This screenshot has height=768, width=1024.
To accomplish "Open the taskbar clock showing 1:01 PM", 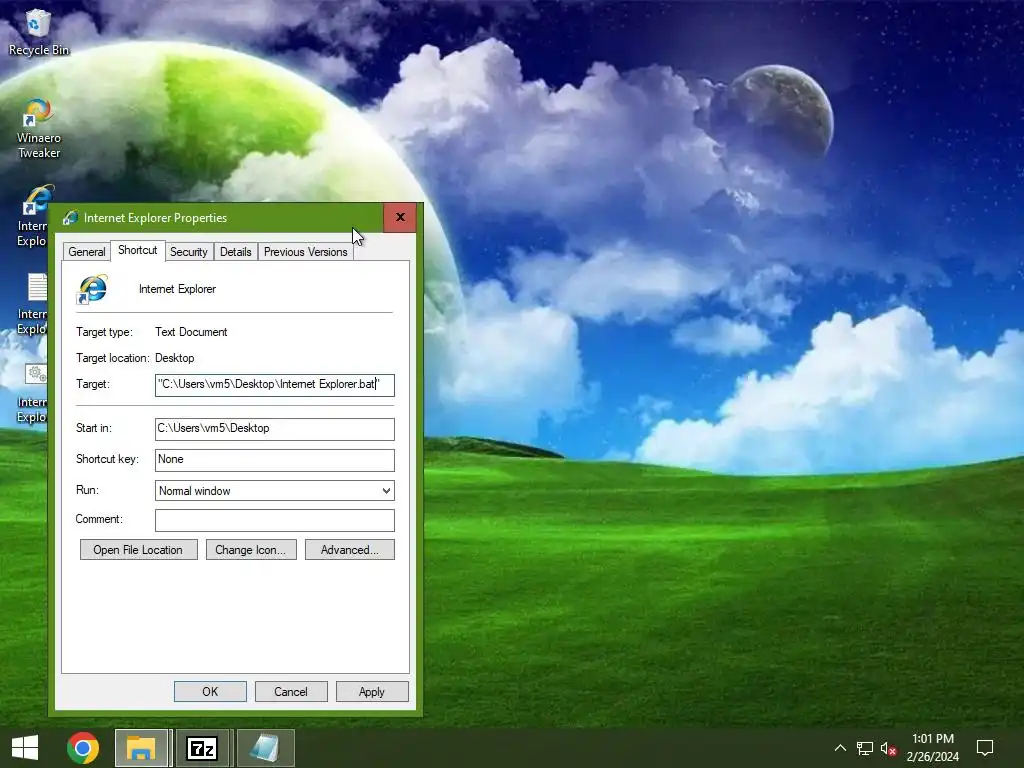I will pos(933,748).
